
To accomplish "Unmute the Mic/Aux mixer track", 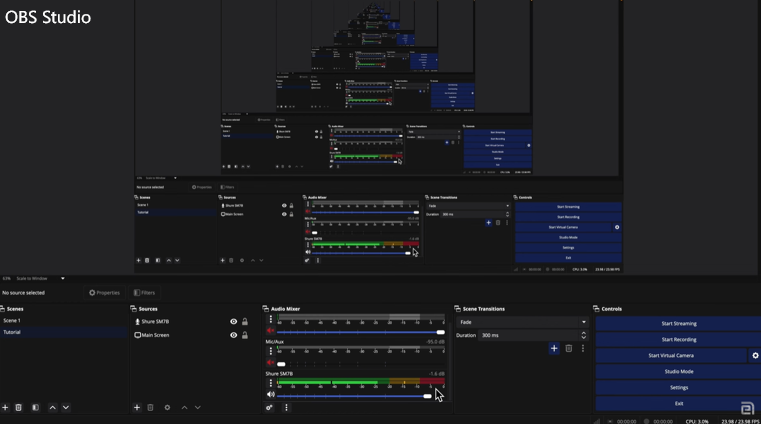I will (x=270, y=362).
